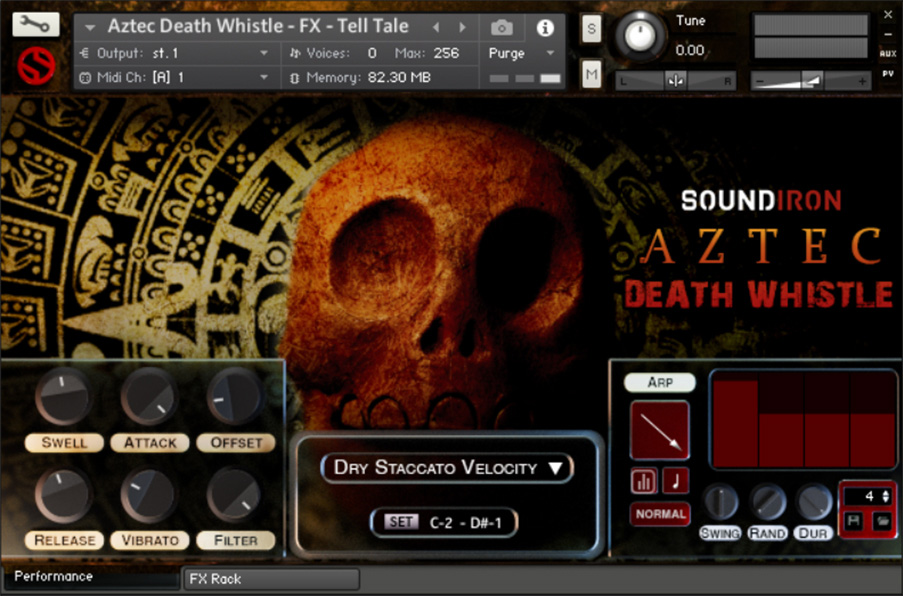Save the arp pattern with the disk icon

pyautogui.click(x=855, y=522)
